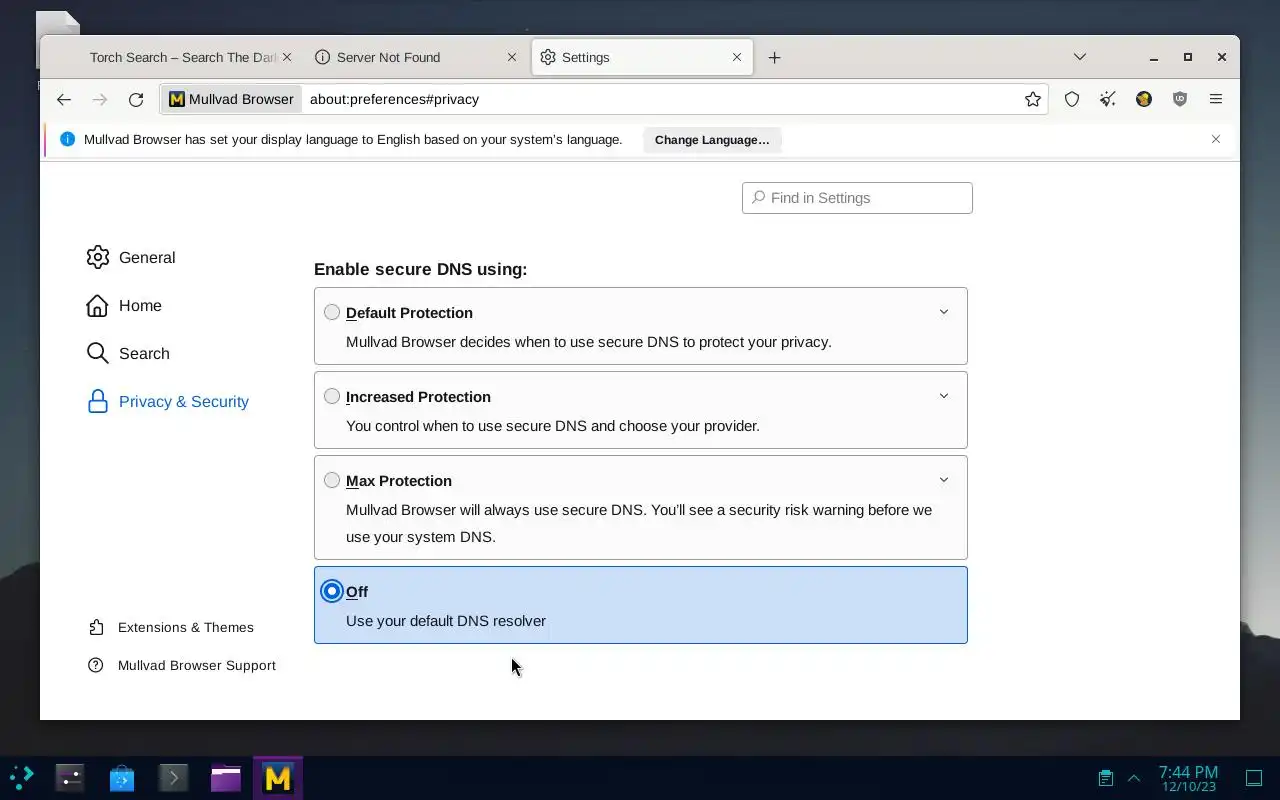Focus the about:preferences address bar
Screen dimensions: 1280x800
[x=660, y=99]
